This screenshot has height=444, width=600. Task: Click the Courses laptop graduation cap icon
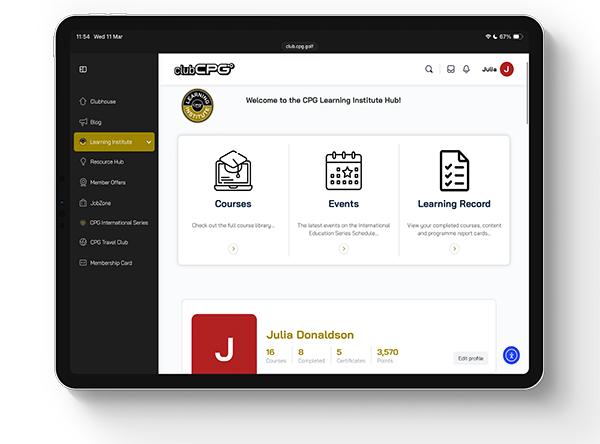coord(233,171)
